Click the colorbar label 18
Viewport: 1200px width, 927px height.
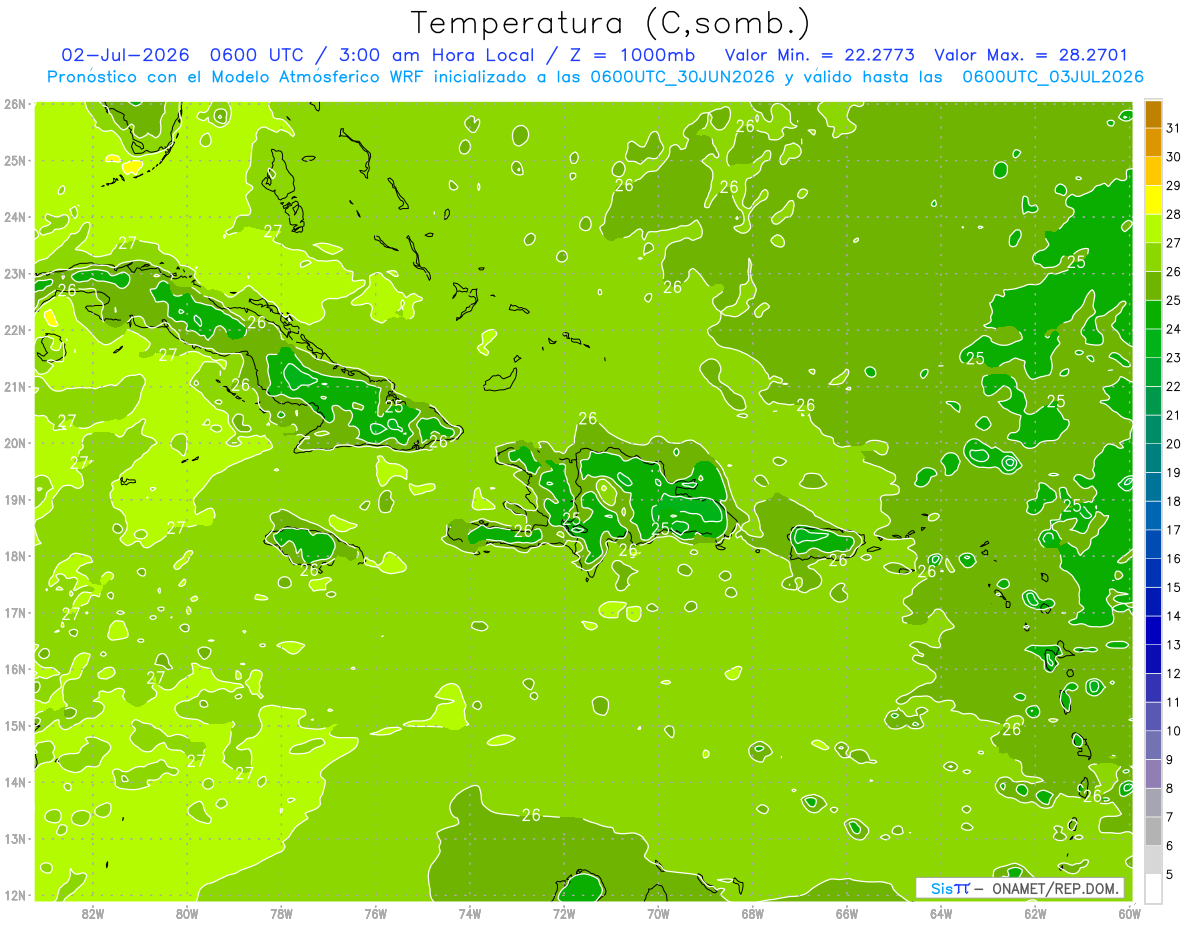(x=1174, y=501)
